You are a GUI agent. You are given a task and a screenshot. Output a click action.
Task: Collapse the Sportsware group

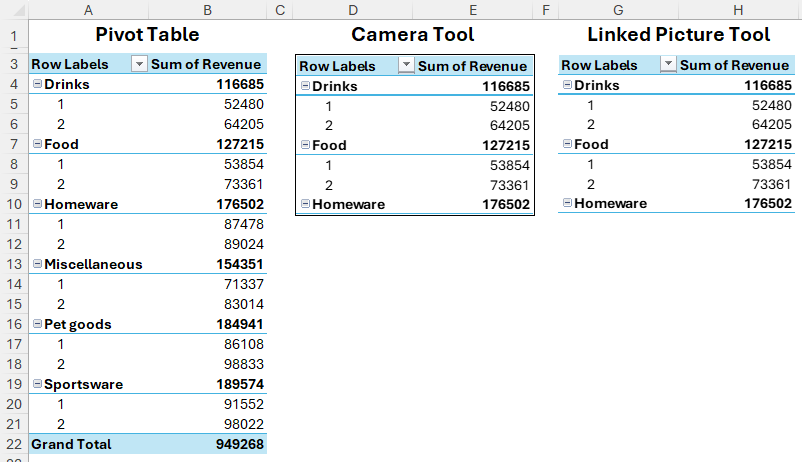point(37,383)
